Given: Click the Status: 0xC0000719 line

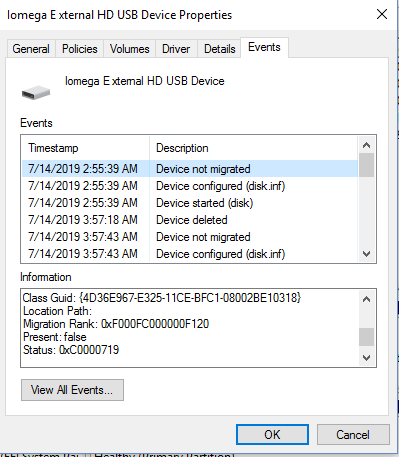Looking at the screenshot, I should tap(71, 350).
